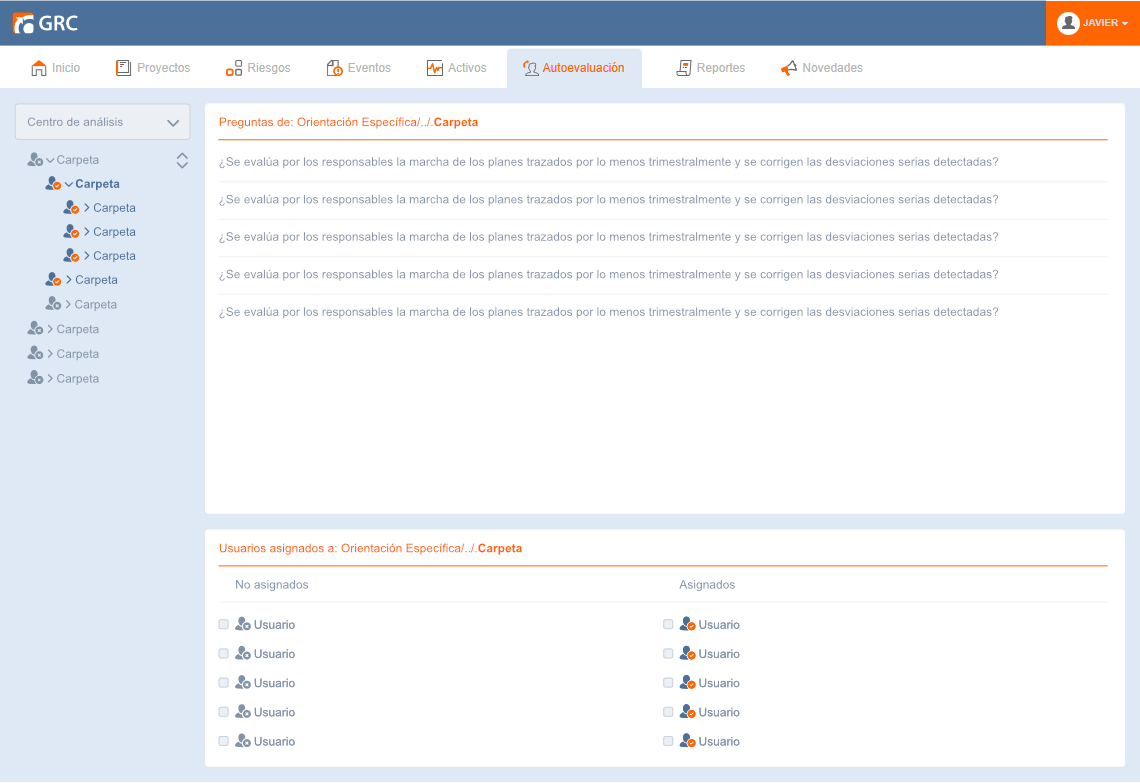Check the second Usuario box under Asignados

click(x=668, y=654)
